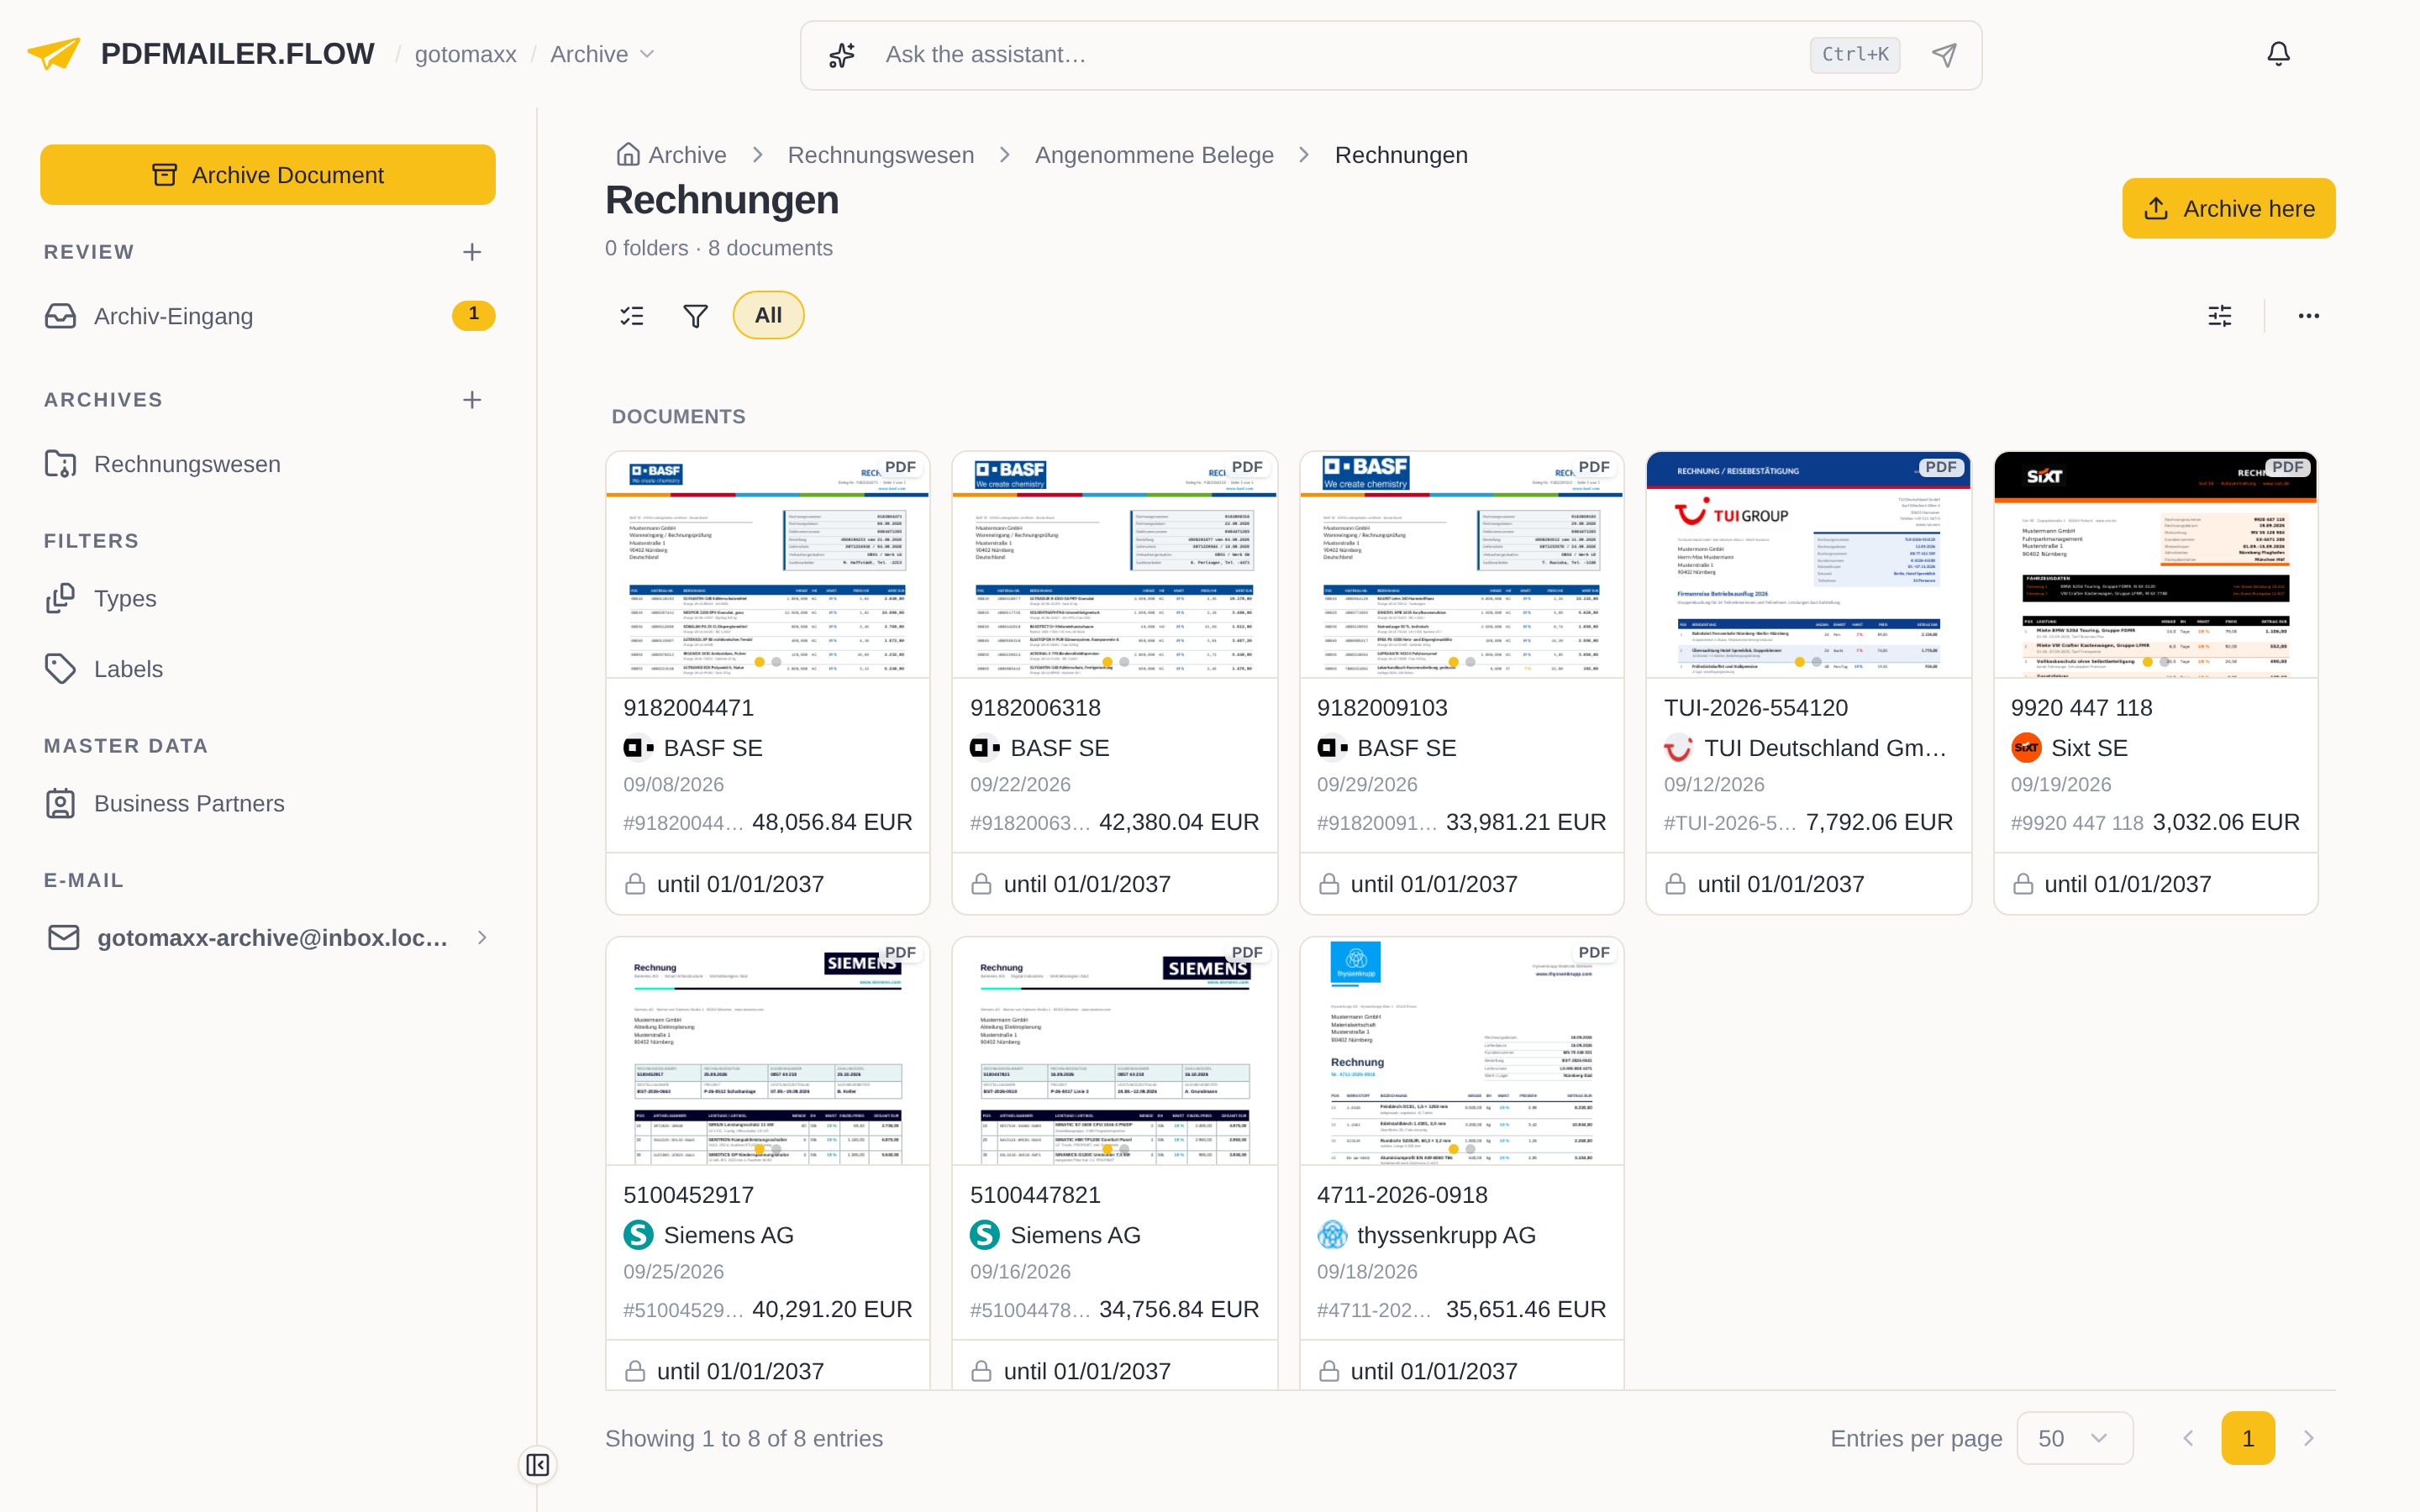Add a new Review item with plus icon

[472, 252]
